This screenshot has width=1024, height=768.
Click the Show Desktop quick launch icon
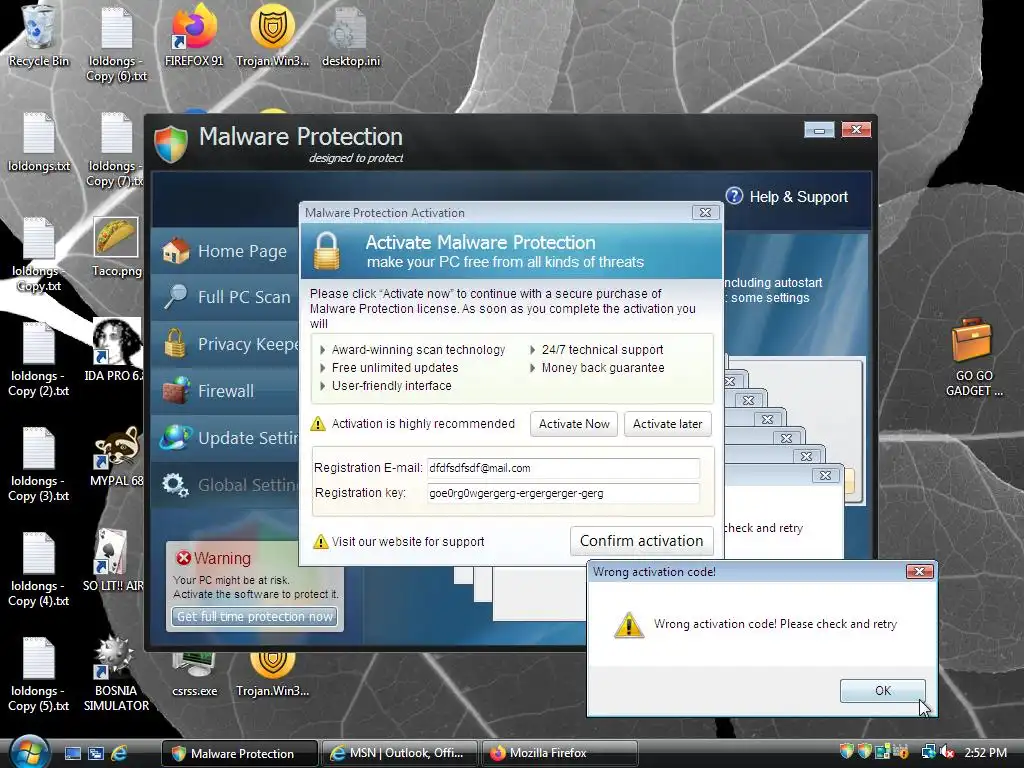72,753
